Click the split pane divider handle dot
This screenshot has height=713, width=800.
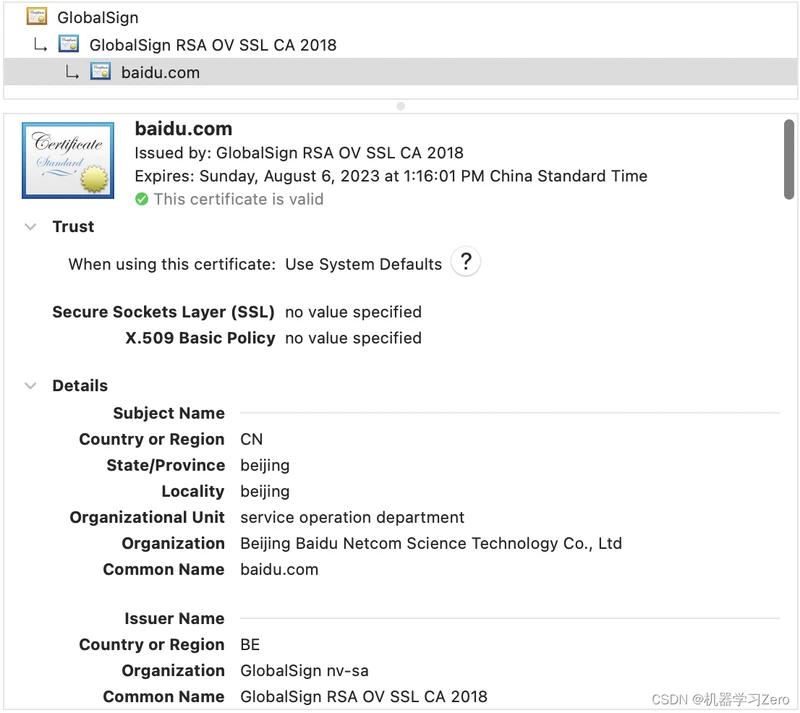(401, 106)
